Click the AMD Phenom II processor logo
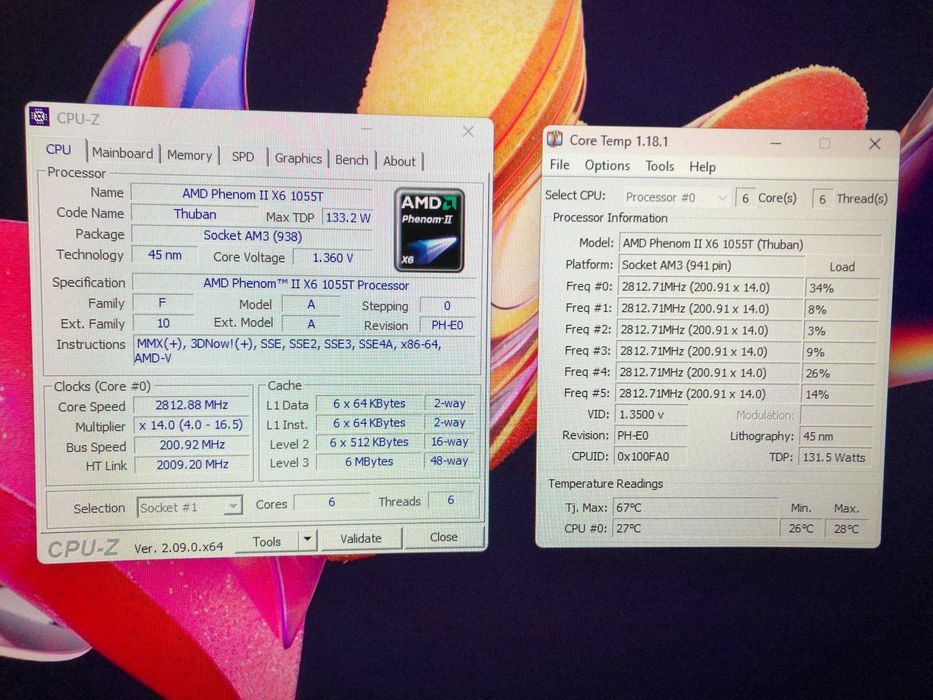This screenshot has height=700, width=933. point(428,230)
